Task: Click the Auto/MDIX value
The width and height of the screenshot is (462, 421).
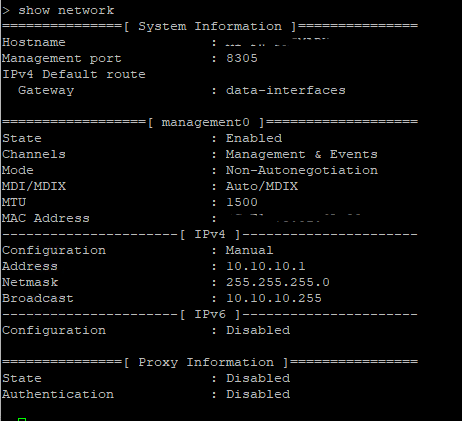Action: pos(262,186)
